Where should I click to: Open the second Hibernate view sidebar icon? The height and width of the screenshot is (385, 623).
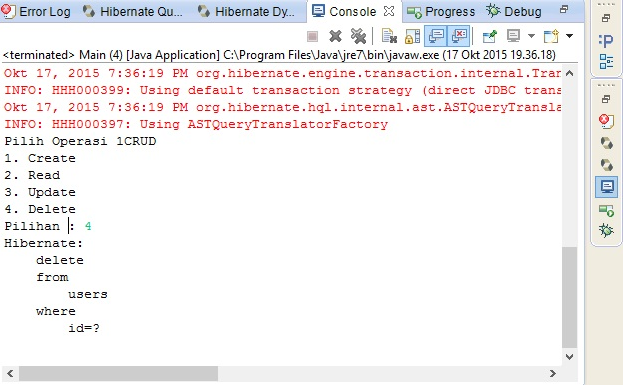(x=606, y=164)
